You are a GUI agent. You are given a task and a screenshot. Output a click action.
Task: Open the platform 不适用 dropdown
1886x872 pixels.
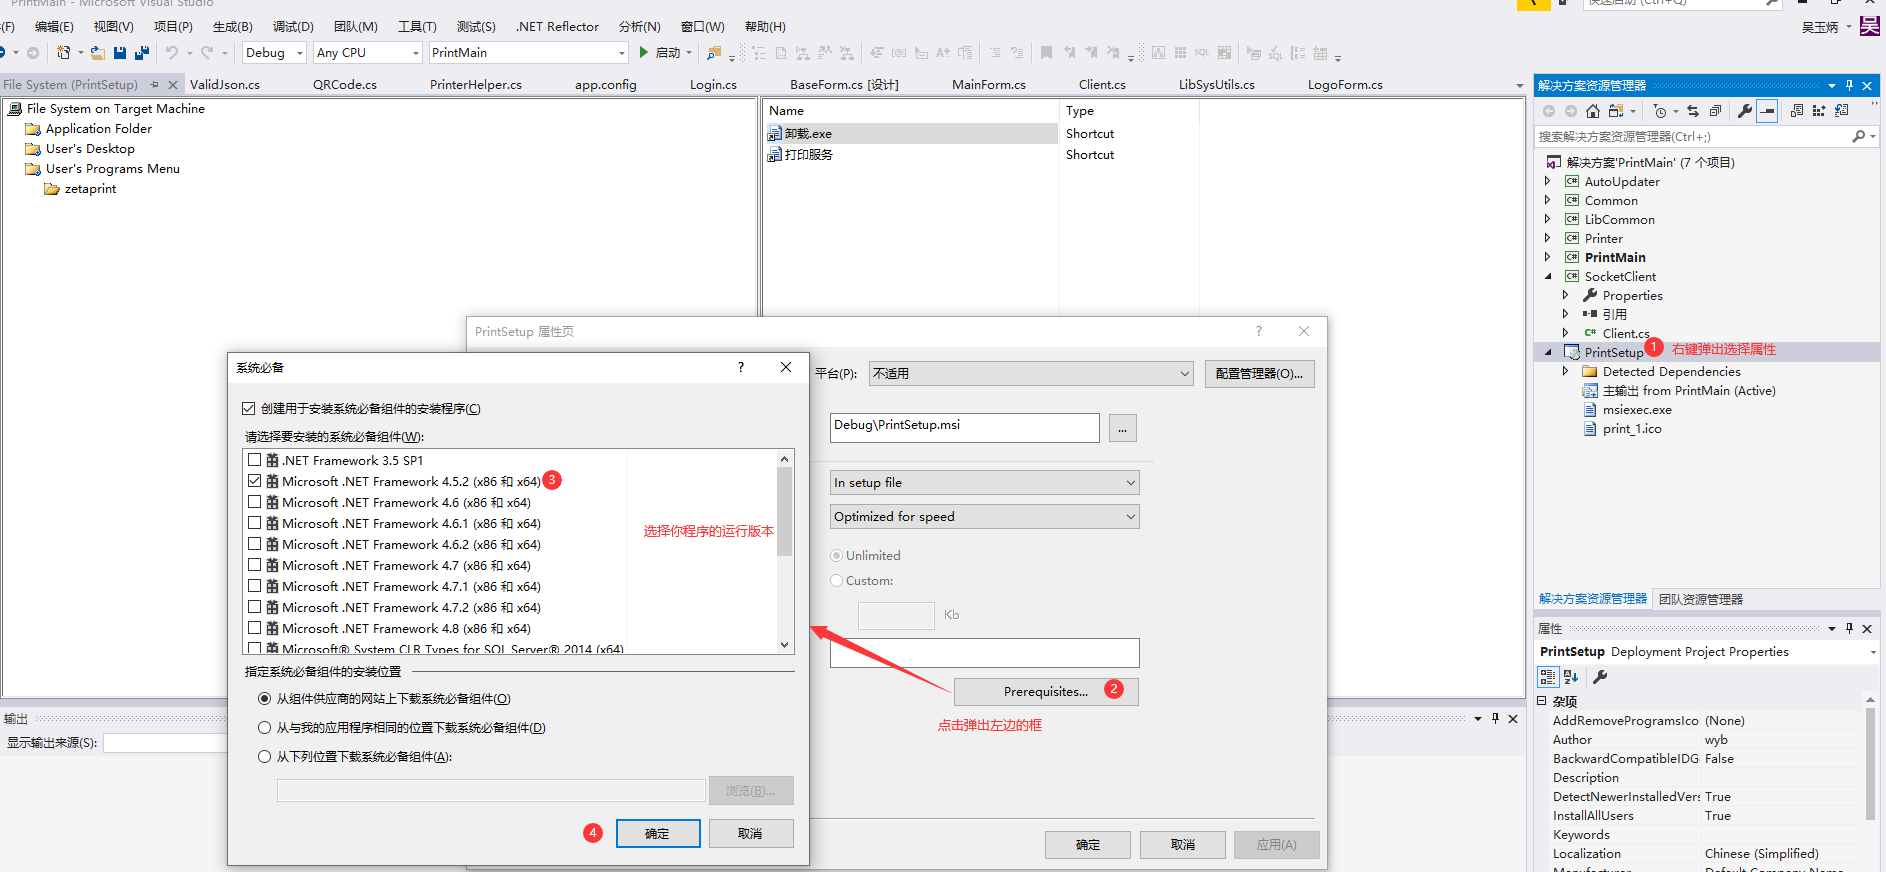1031,374
